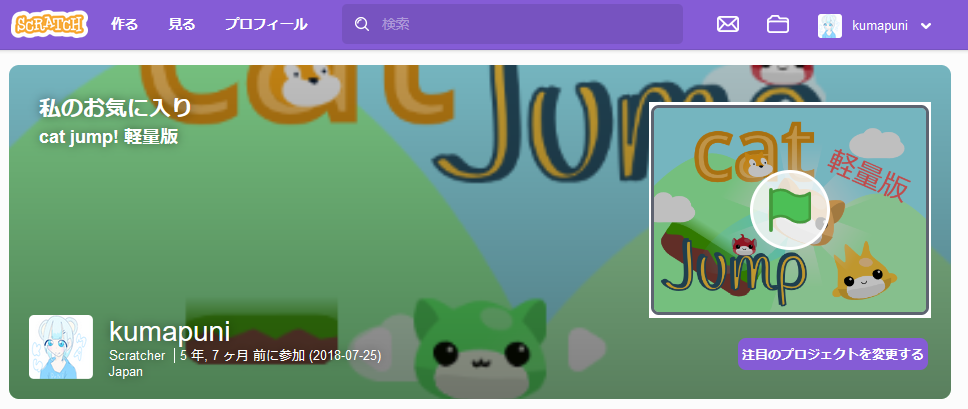
Task: Click the 私のお気に入り heading label
Action: 114,108
